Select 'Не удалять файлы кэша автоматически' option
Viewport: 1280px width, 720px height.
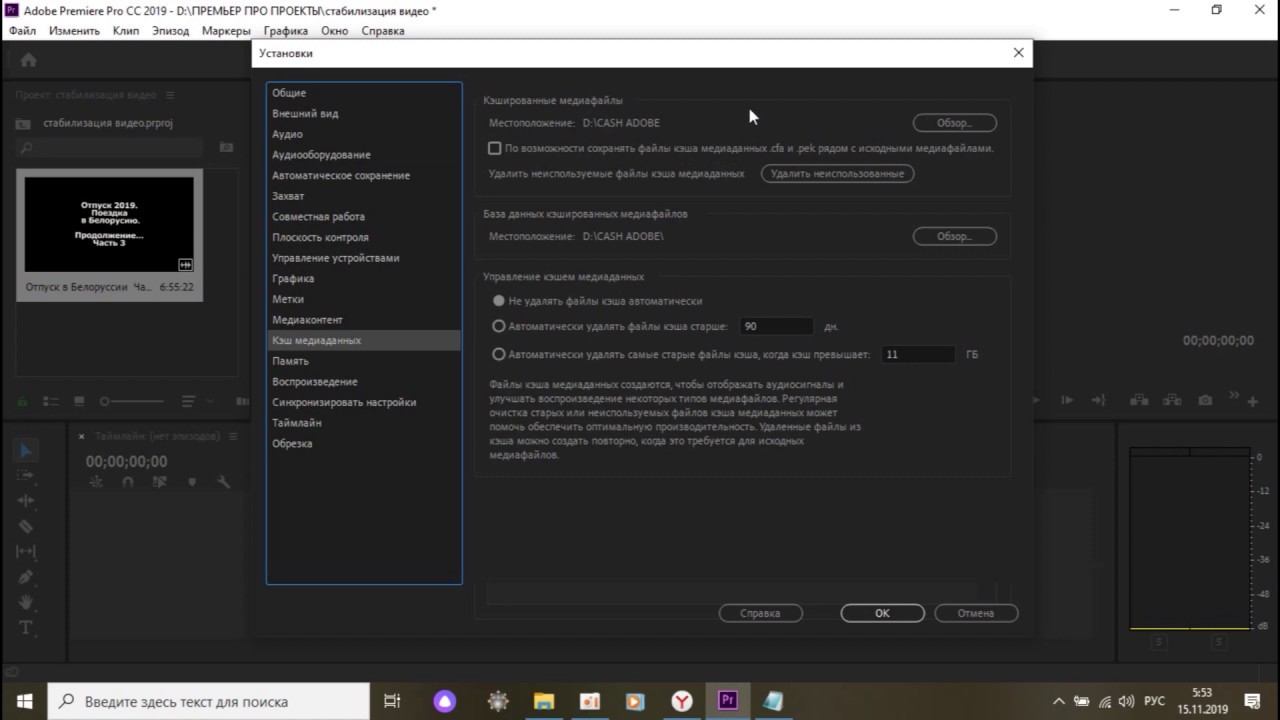(499, 300)
